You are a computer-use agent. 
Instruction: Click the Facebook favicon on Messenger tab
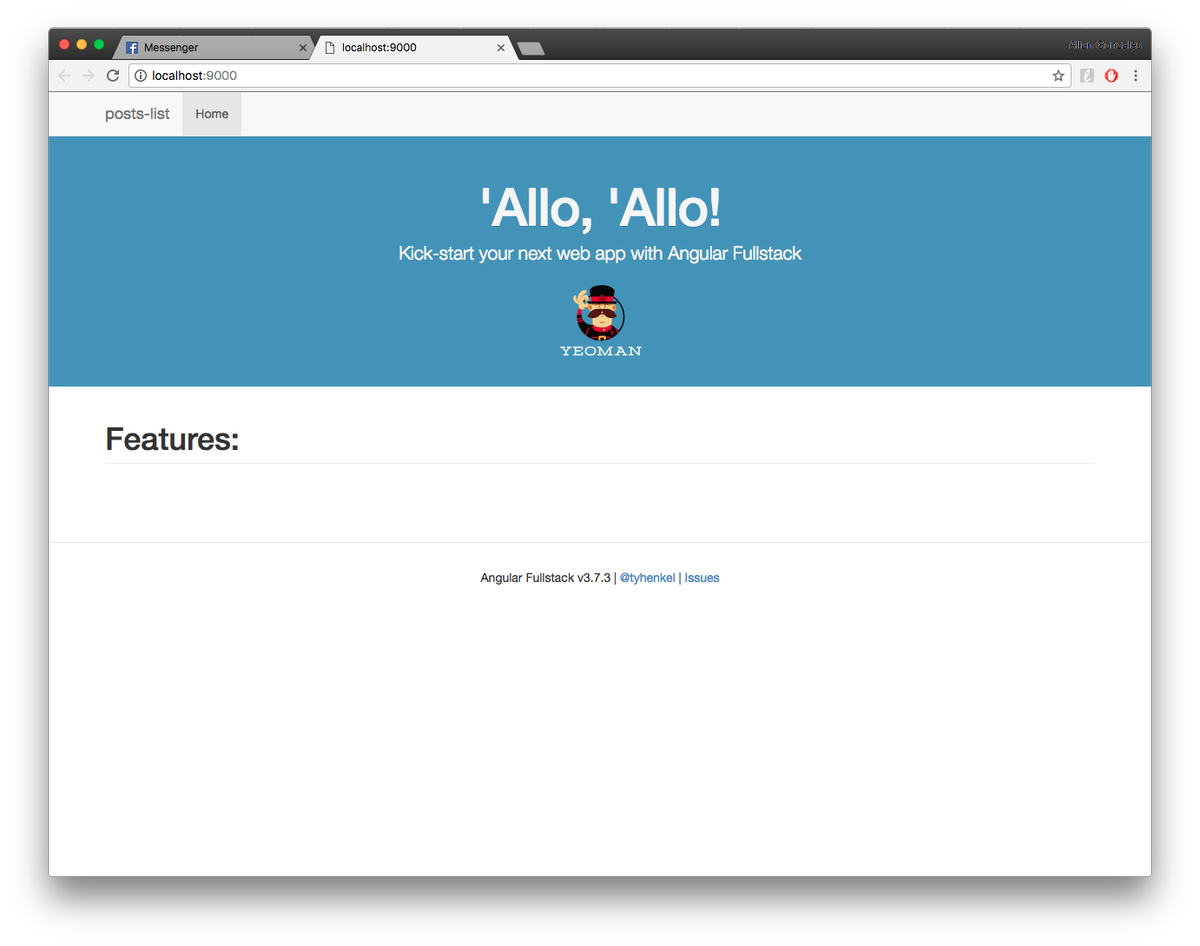[132, 48]
